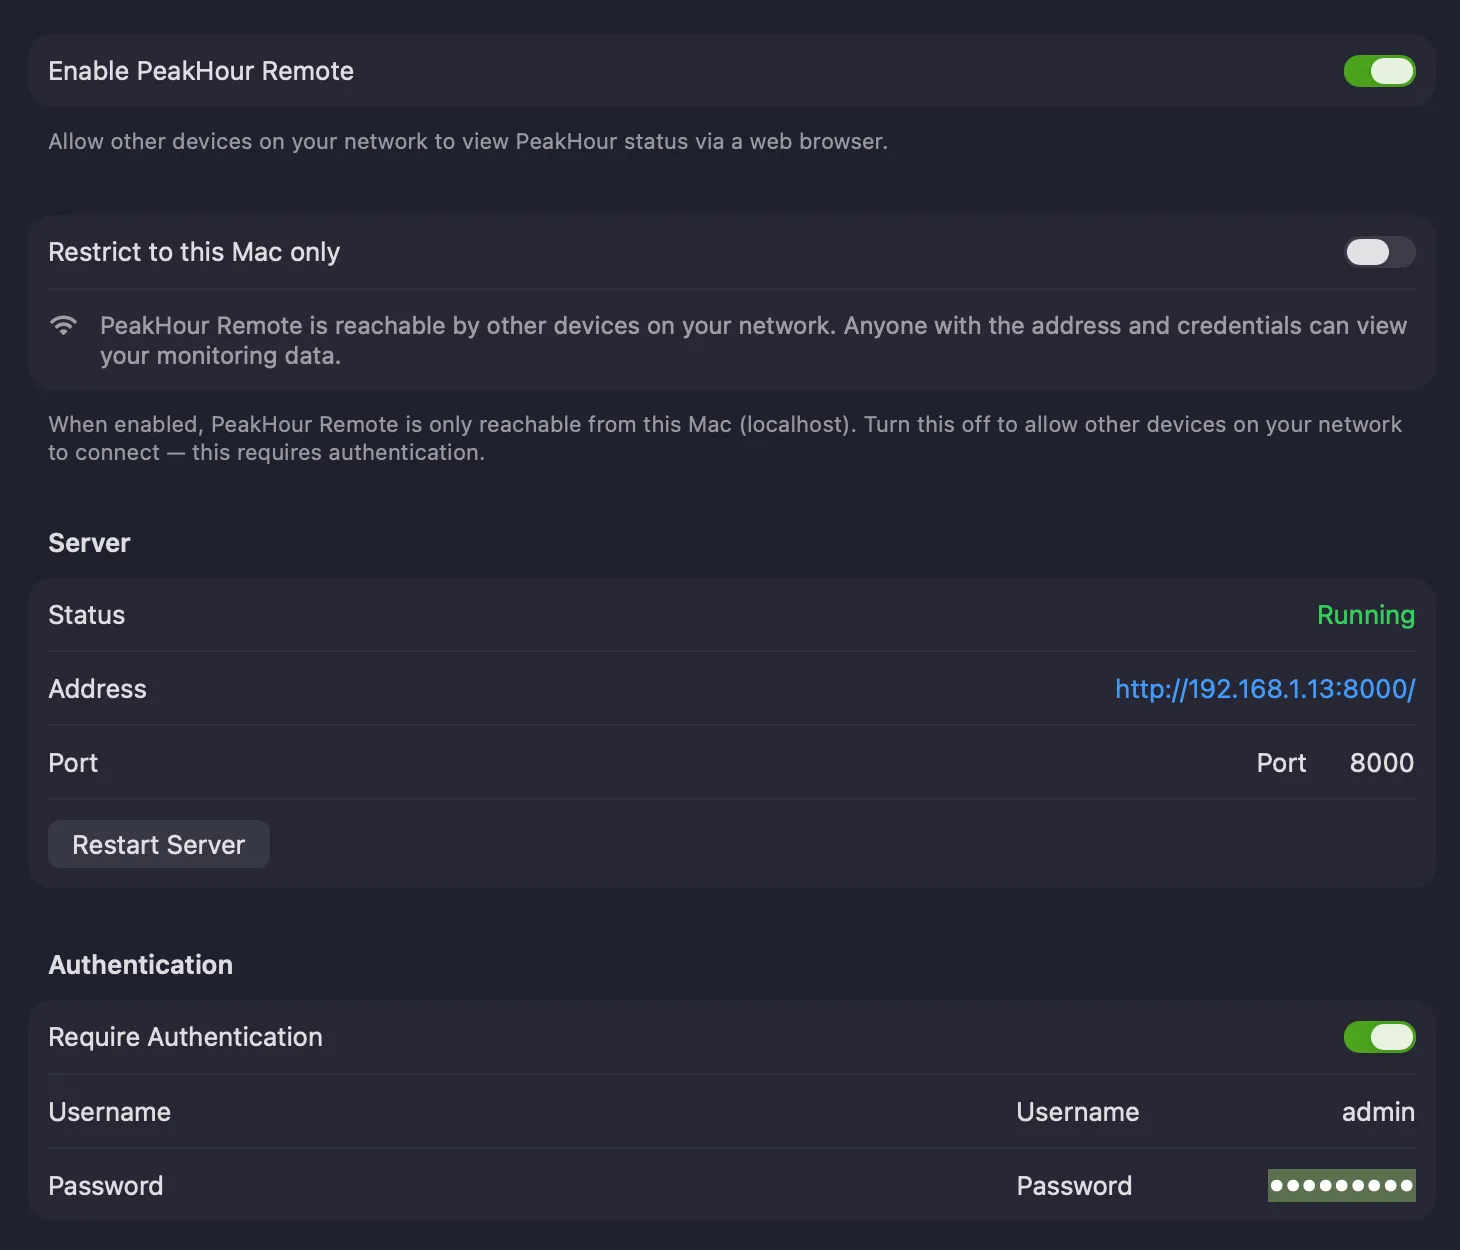Turn off the Enable PeakHour Remote switch

1379,71
